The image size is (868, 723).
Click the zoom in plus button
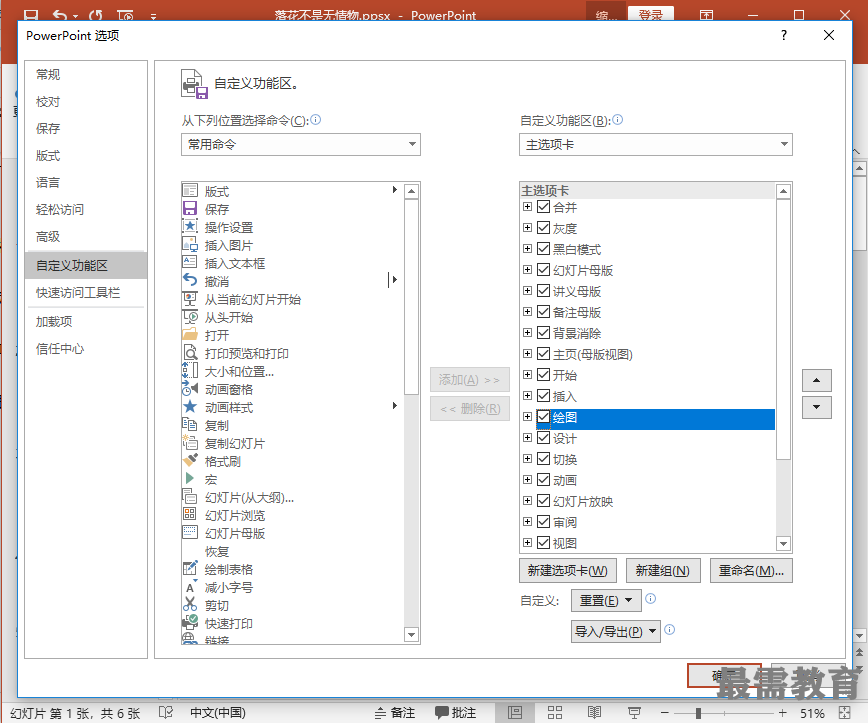782,713
